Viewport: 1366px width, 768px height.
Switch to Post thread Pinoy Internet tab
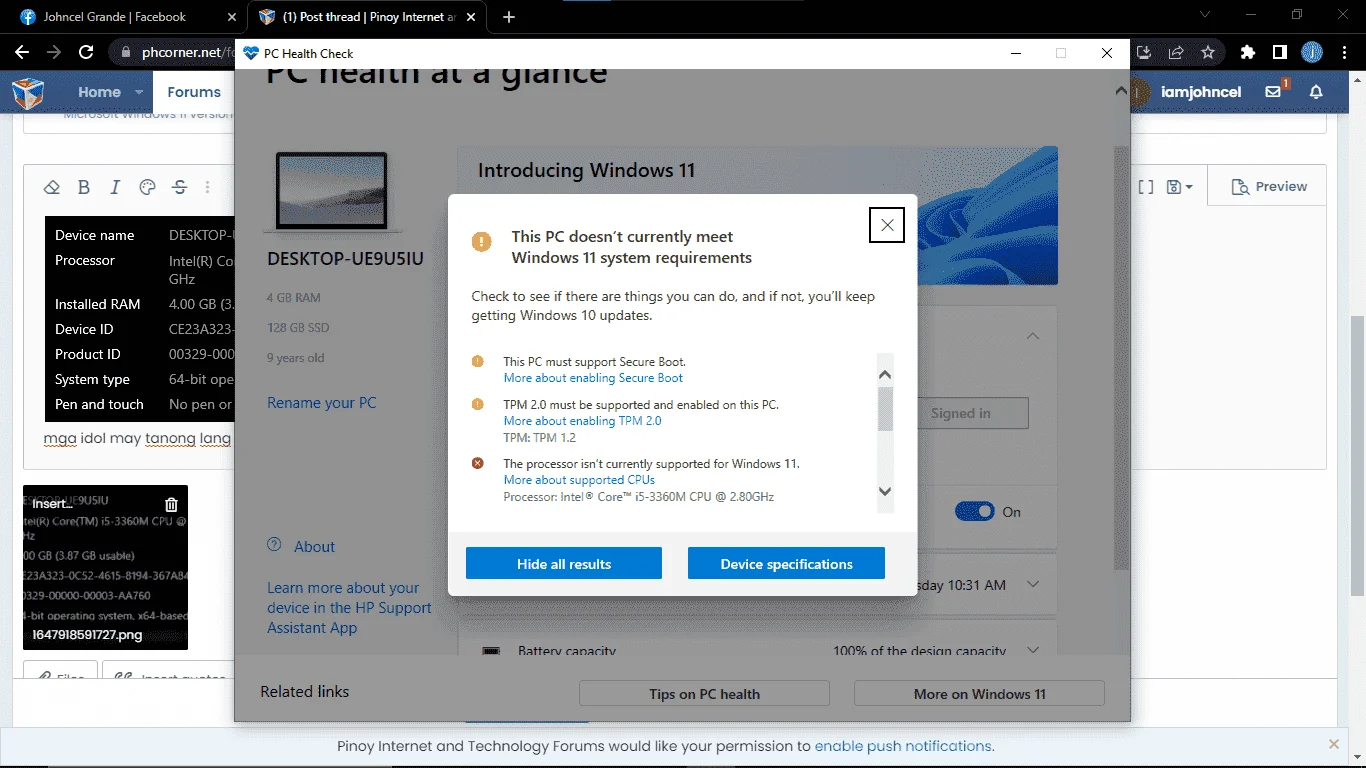point(368,17)
